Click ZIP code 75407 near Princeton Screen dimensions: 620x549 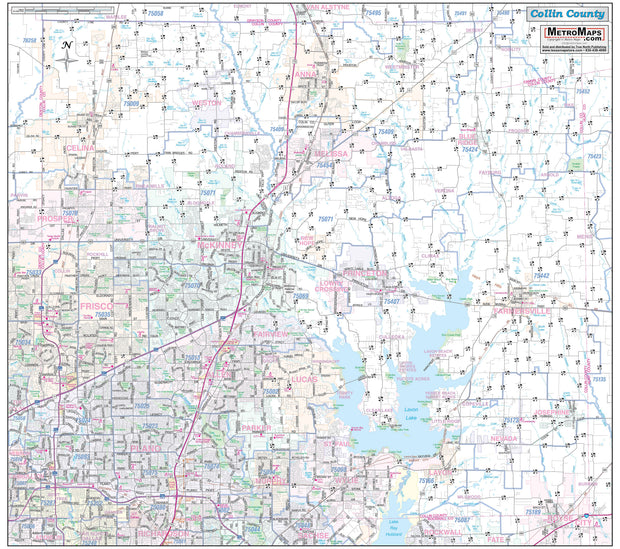[392, 301]
